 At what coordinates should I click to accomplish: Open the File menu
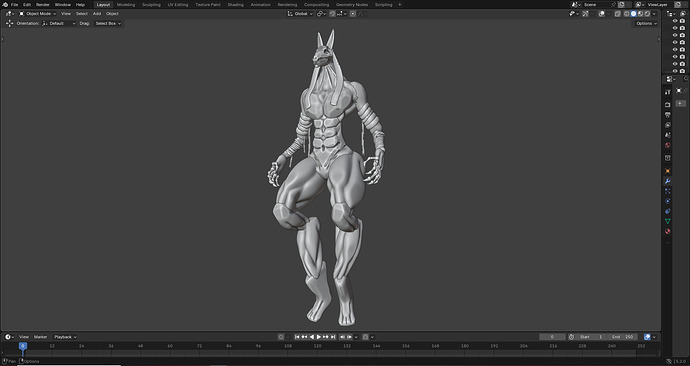tap(15, 4)
